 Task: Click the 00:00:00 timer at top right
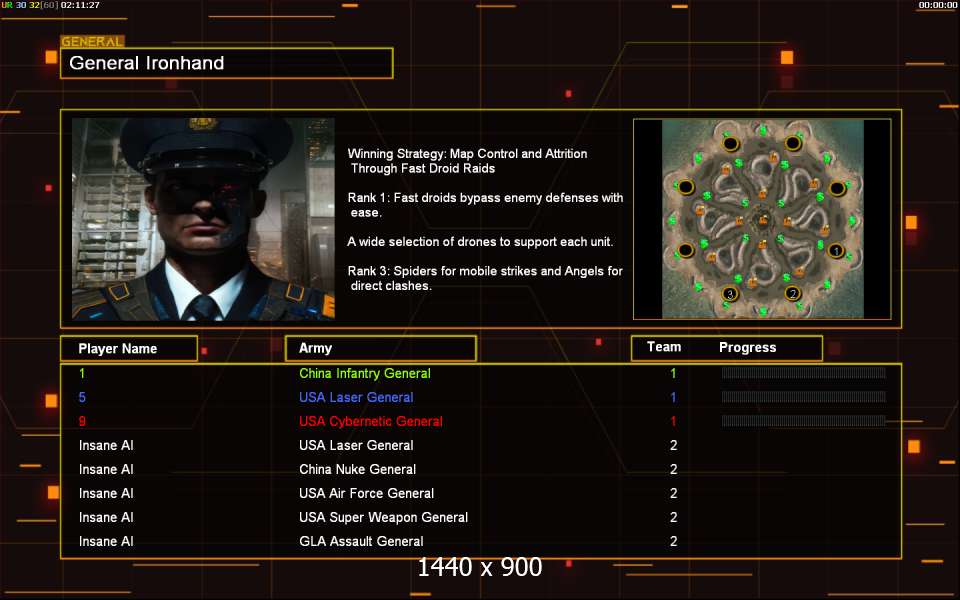pyautogui.click(x=938, y=5)
